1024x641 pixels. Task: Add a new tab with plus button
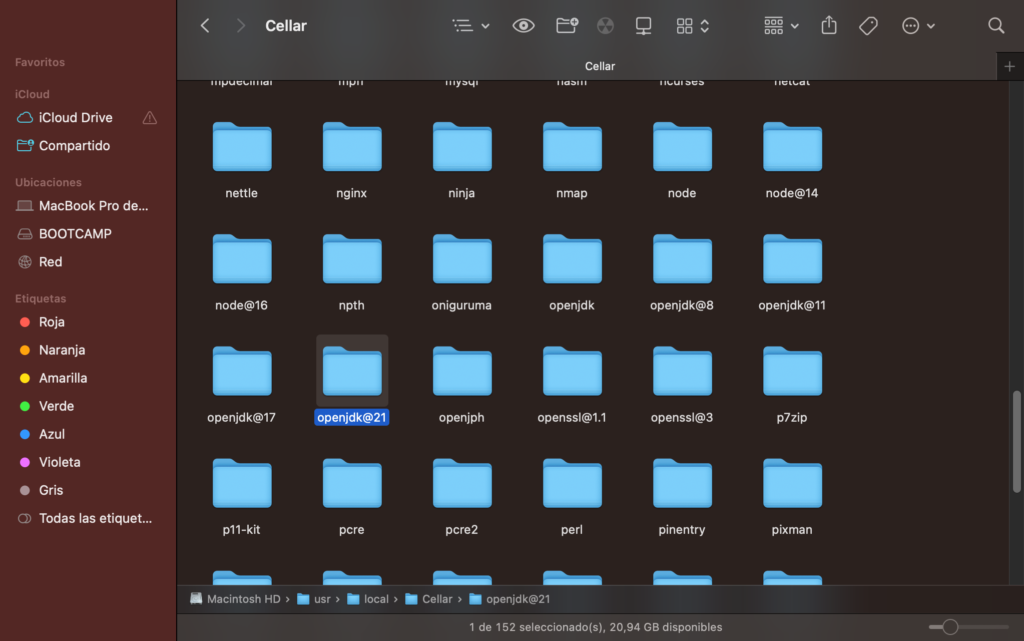pos(1009,66)
